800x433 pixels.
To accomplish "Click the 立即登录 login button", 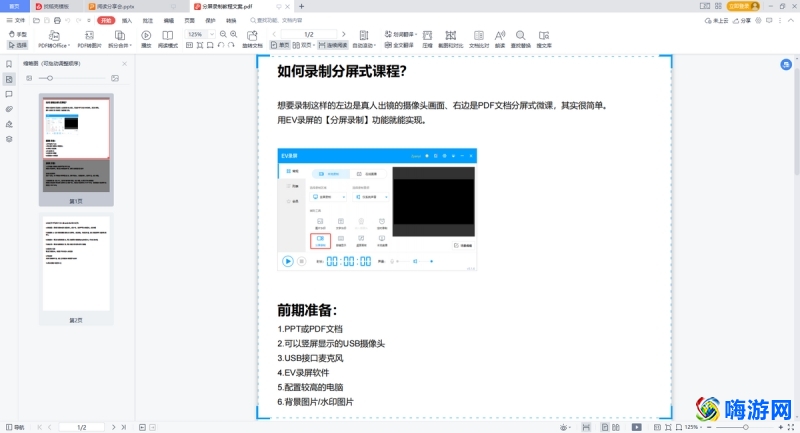I will 743,6.
